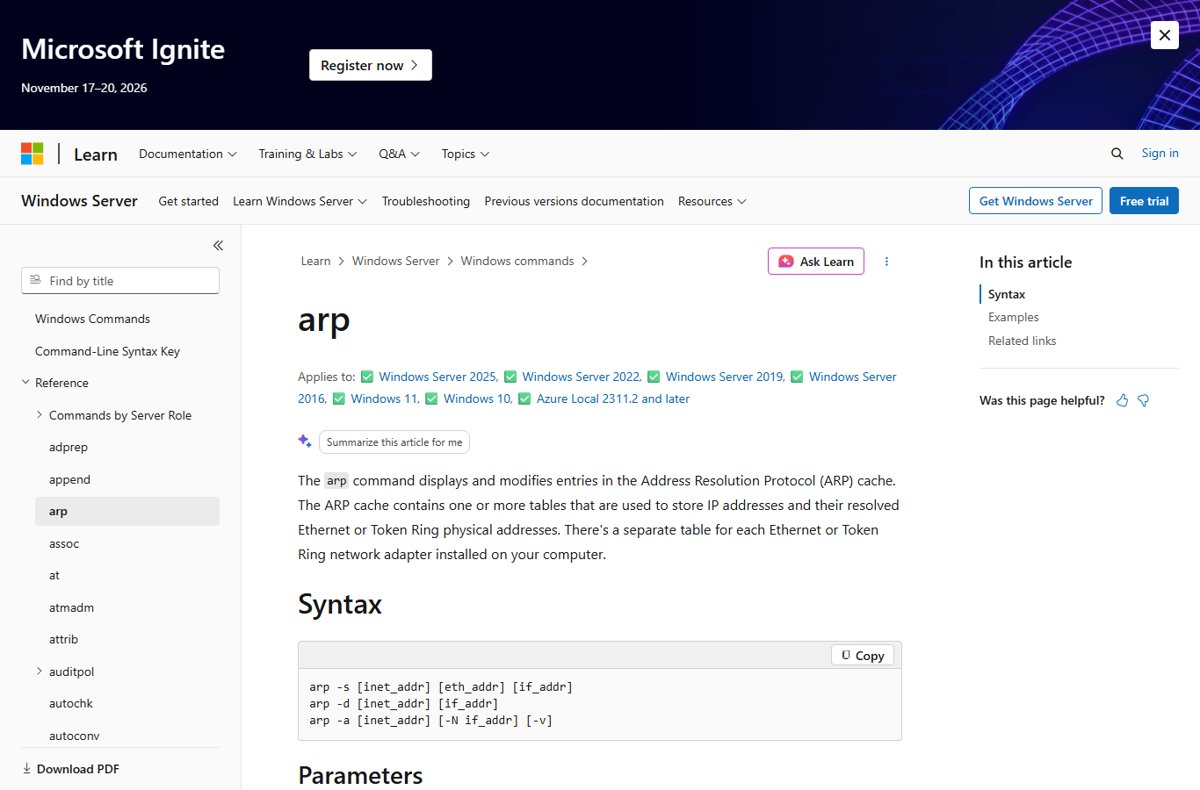Select autoconv in the sidebar
This screenshot has width=1200, height=790.
(74, 735)
